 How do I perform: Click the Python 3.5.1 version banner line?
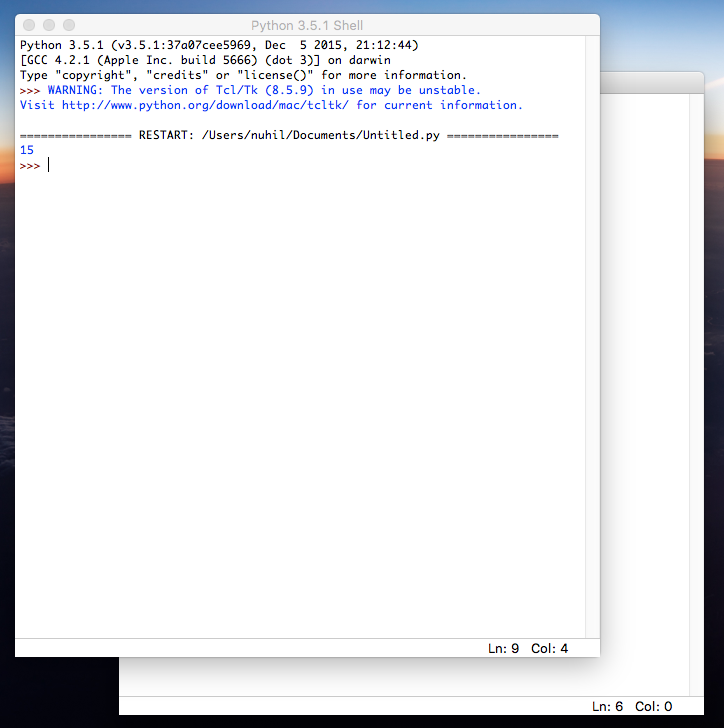click(219, 45)
